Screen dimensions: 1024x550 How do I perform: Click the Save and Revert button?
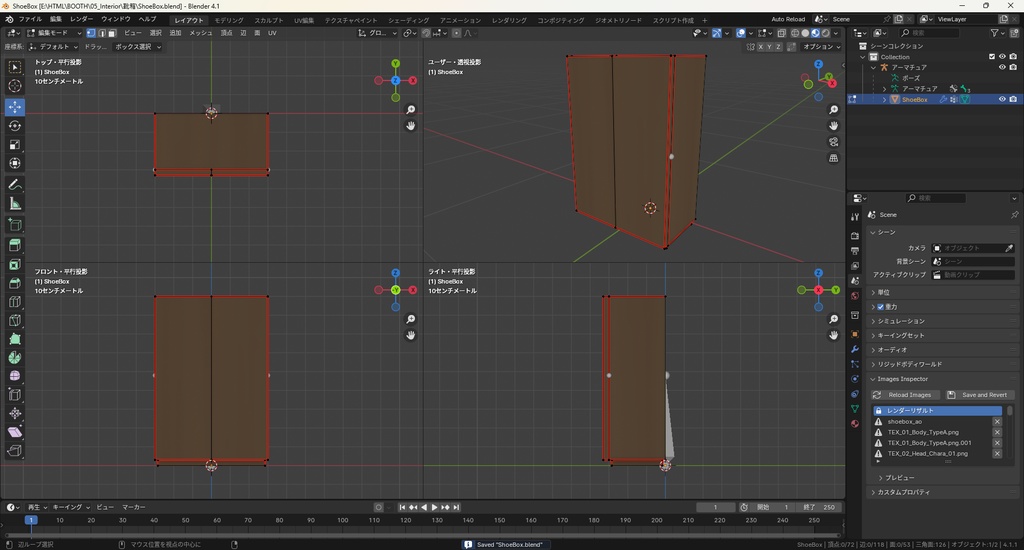pos(978,395)
